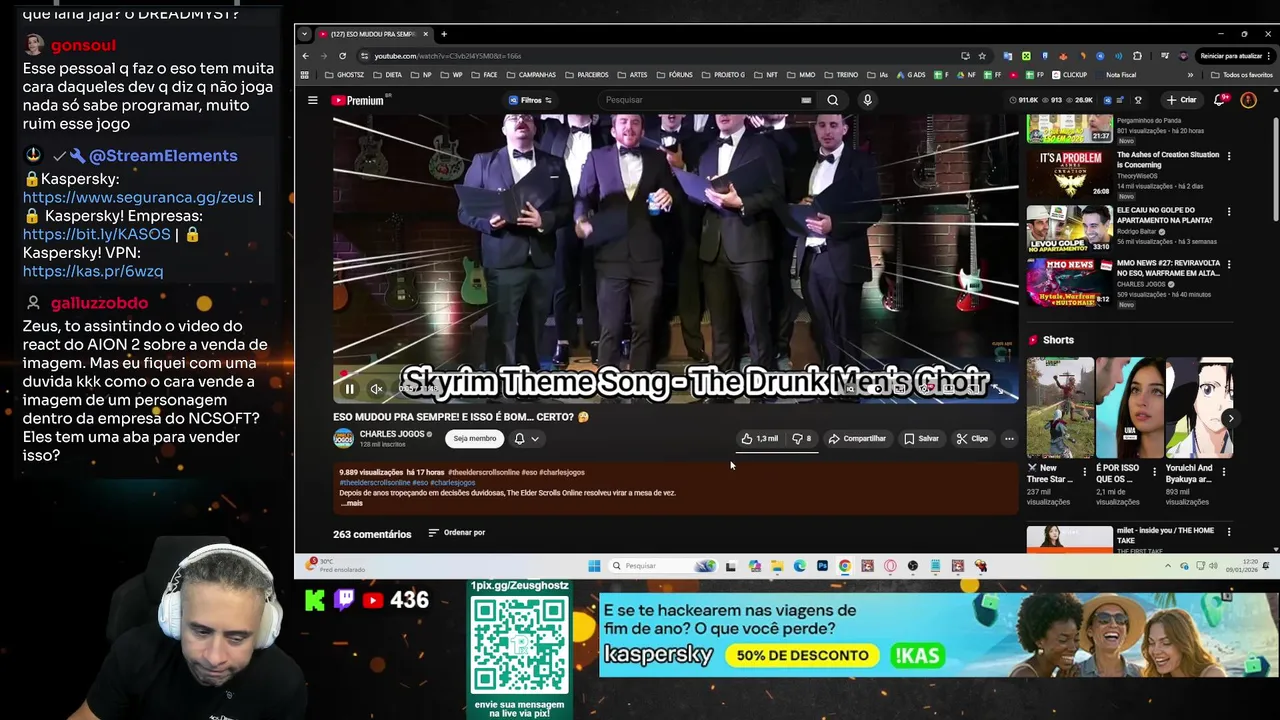The image size is (1280, 720).
Task: Start voice search with the microphone icon
Action: [867, 100]
